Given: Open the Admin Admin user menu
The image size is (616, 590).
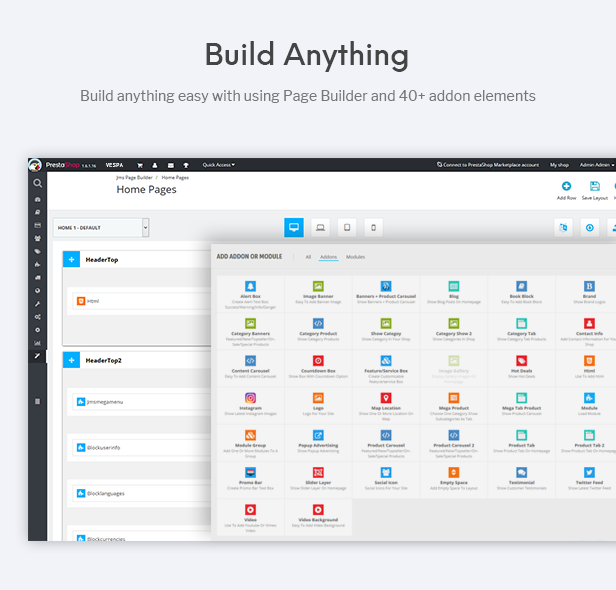Looking at the screenshot, I should click(x=597, y=165).
